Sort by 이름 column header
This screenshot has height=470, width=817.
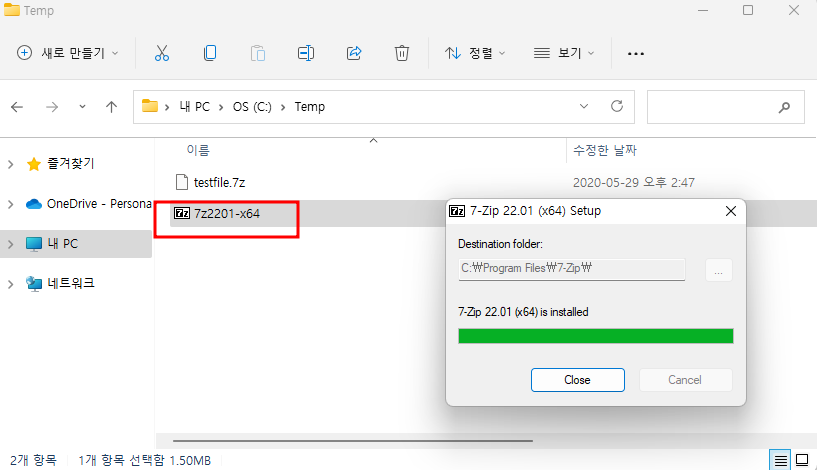[x=198, y=150]
